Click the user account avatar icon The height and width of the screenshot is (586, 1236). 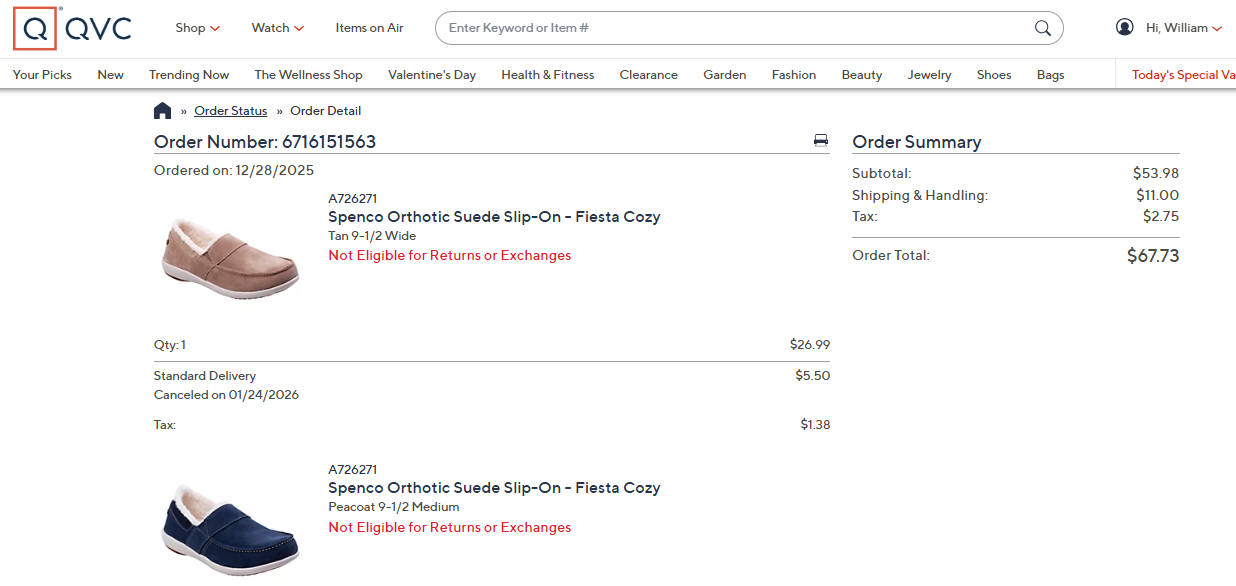(x=1125, y=28)
